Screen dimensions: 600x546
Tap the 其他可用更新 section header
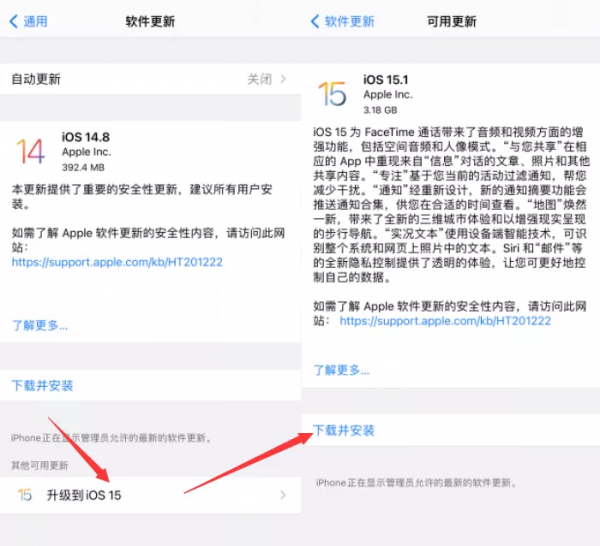pyautogui.click(x=39, y=465)
